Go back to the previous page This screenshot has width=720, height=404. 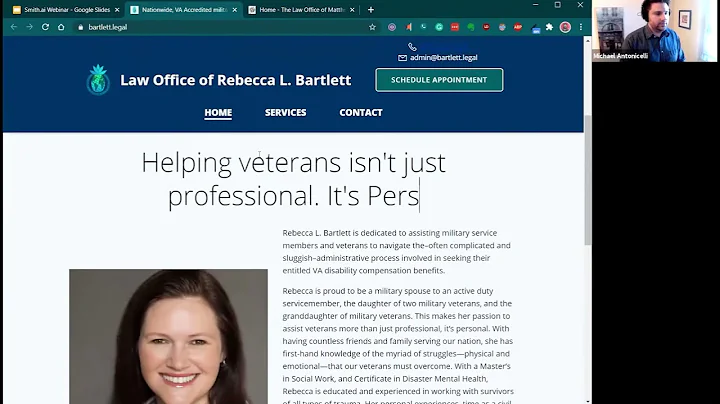tap(14, 27)
